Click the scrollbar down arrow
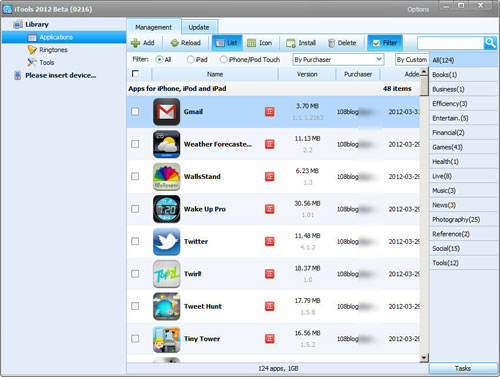 424,358
